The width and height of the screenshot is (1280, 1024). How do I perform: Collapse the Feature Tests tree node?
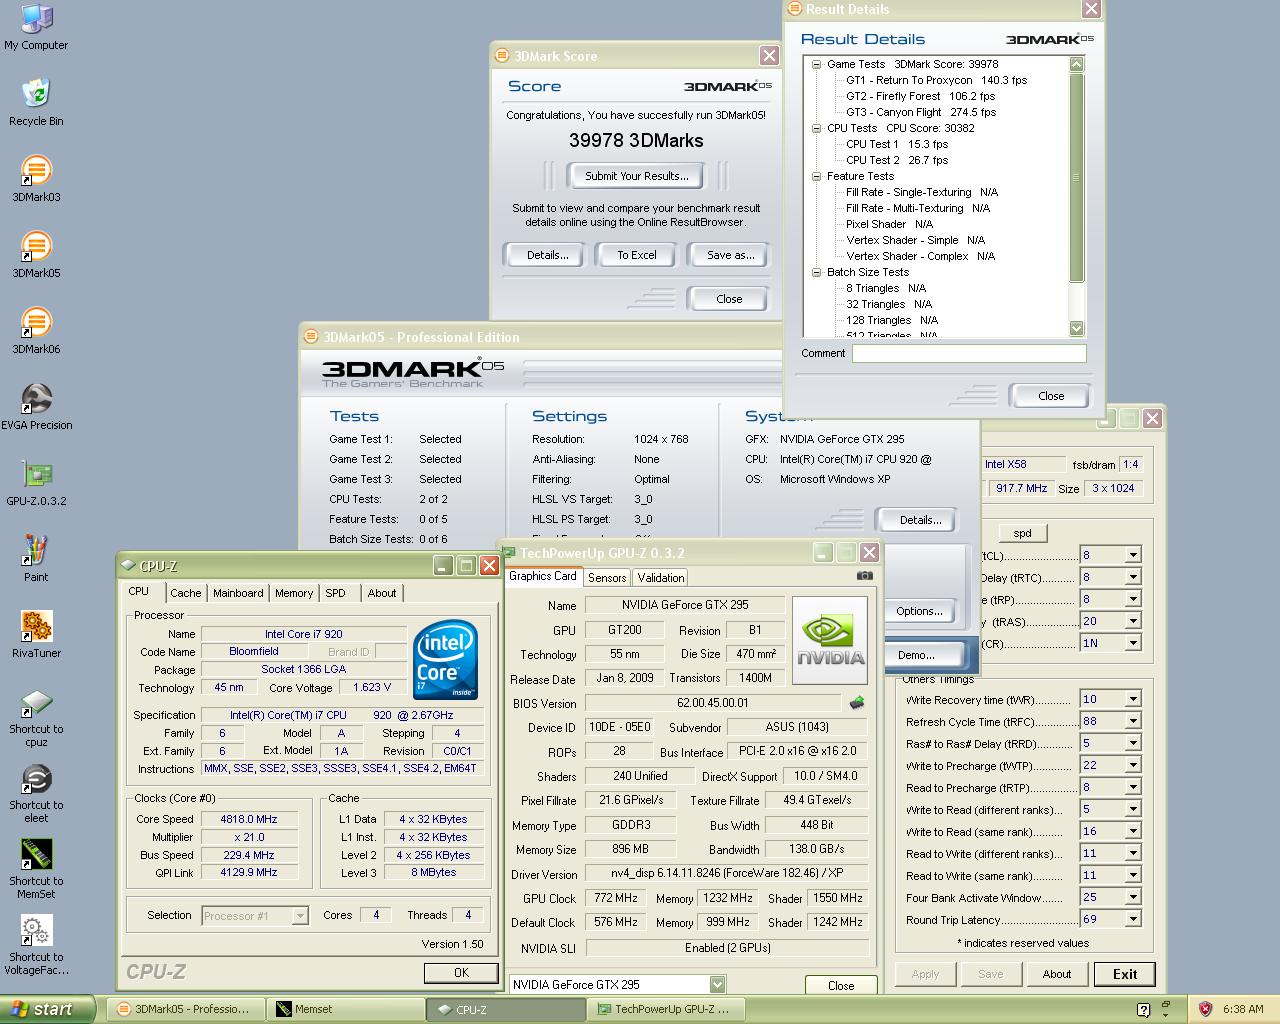817,176
